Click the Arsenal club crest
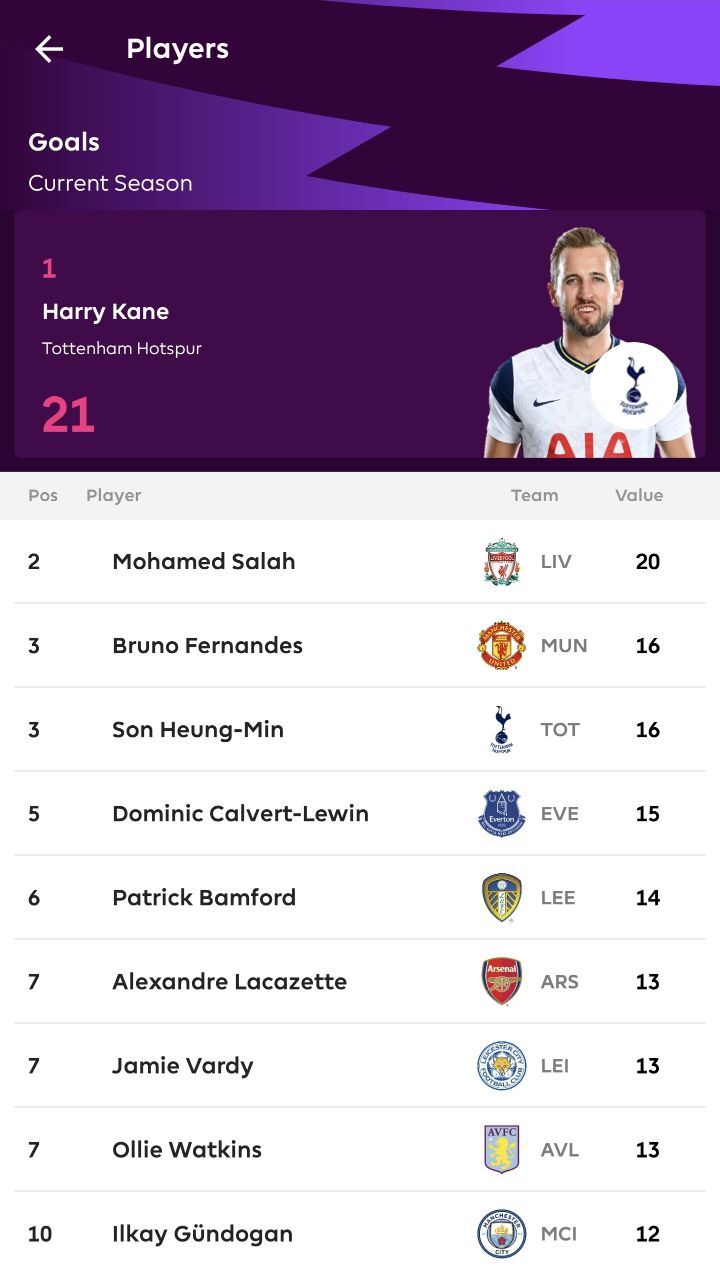Screen dimensions: 720x1272 [x=501, y=981]
